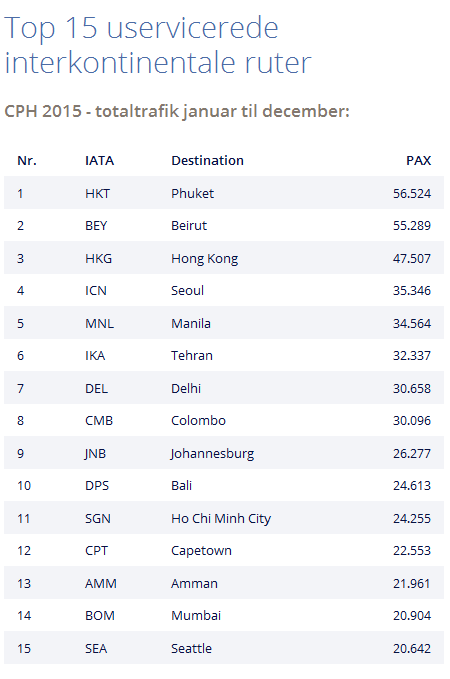Click the AMM IATA code

pyautogui.click(x=100, y=583)
